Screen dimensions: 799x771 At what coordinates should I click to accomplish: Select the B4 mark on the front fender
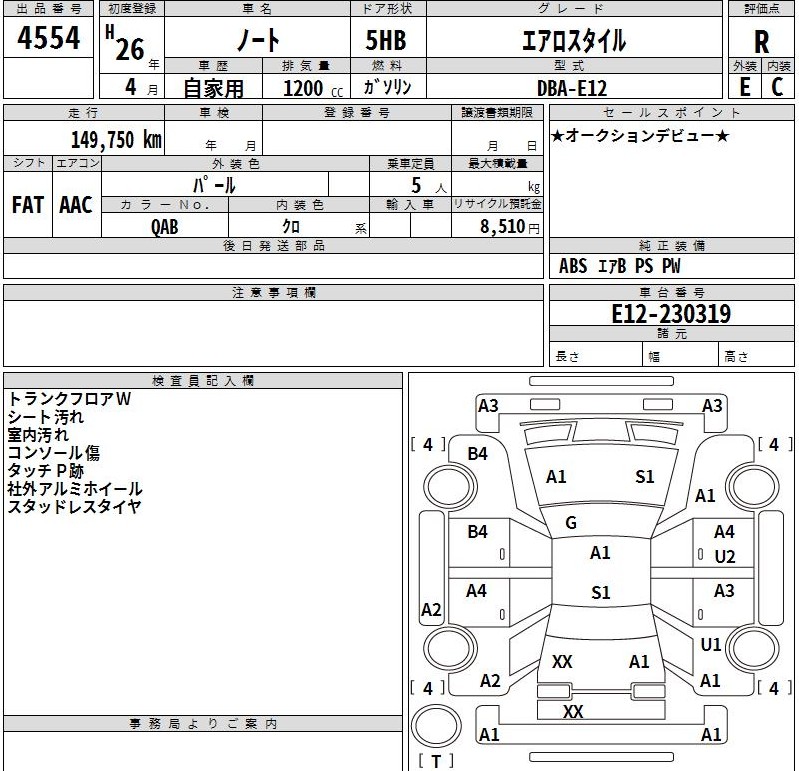pos(477,454)
